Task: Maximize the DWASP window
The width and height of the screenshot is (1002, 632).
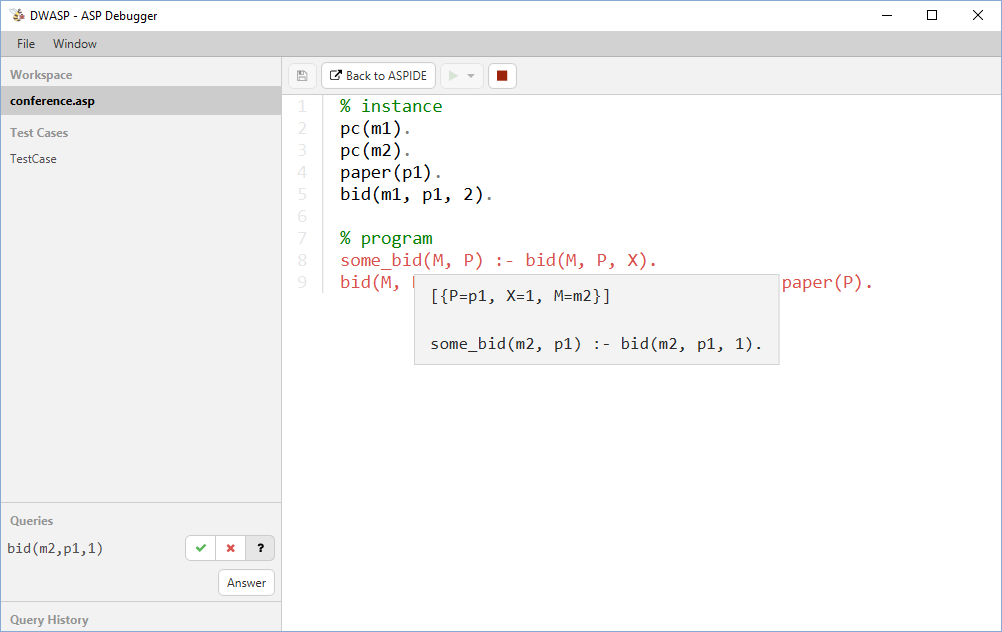Action: [x=932, y=15]
